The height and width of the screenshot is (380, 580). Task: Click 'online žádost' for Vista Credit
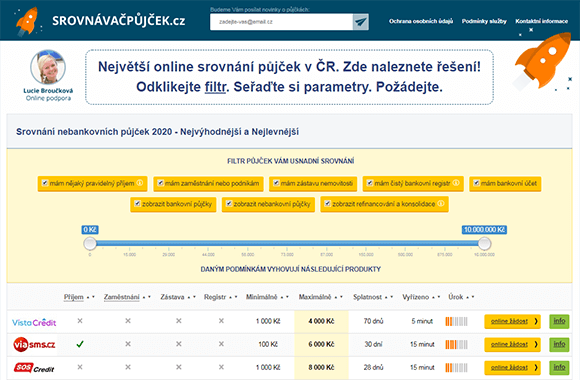click(512, 321)
